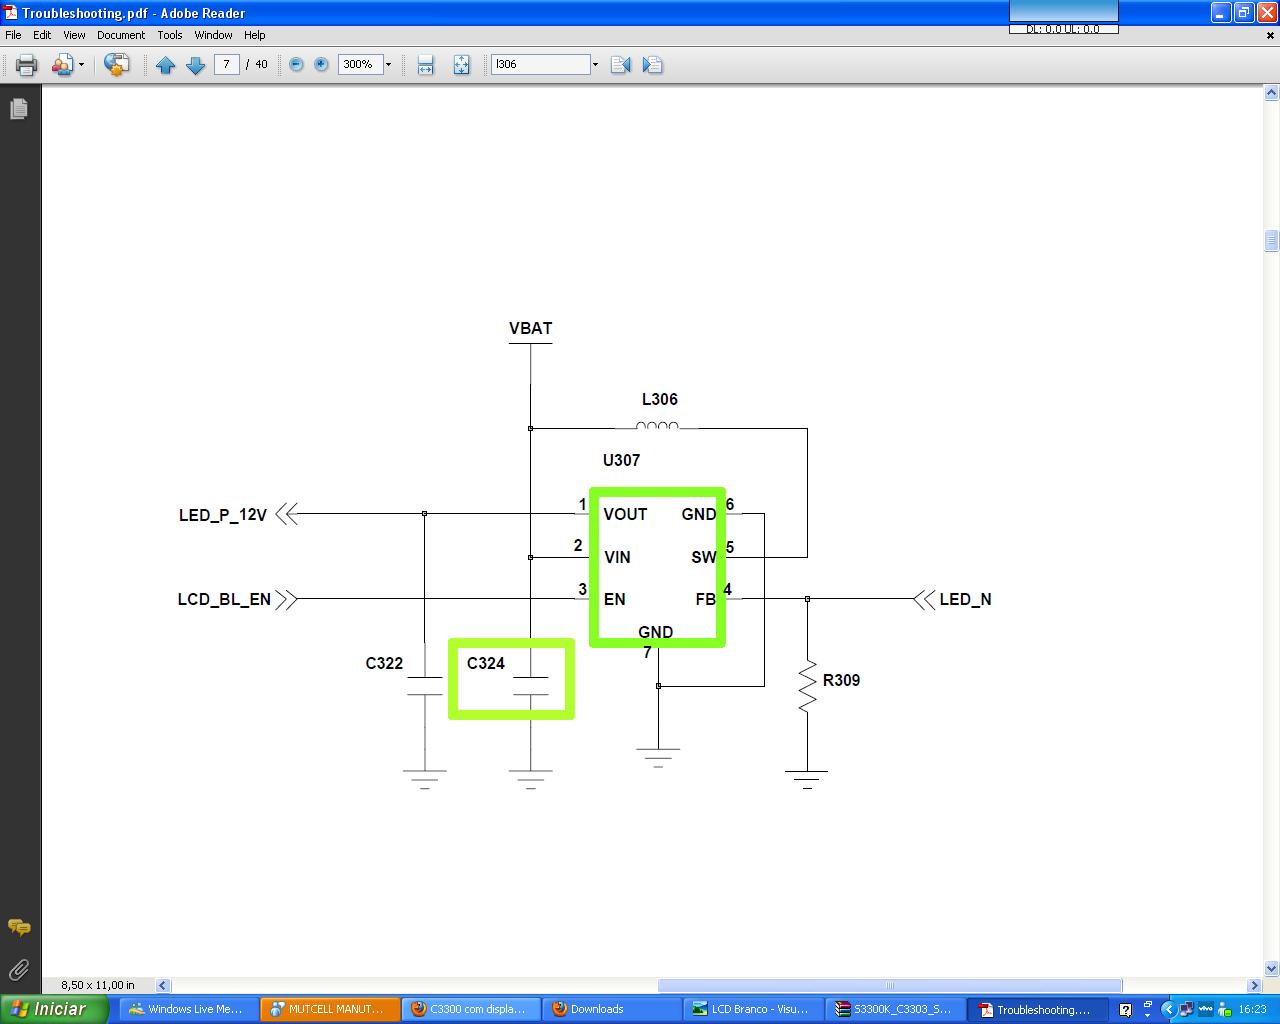Click the Print icon in toolbar

26,65
